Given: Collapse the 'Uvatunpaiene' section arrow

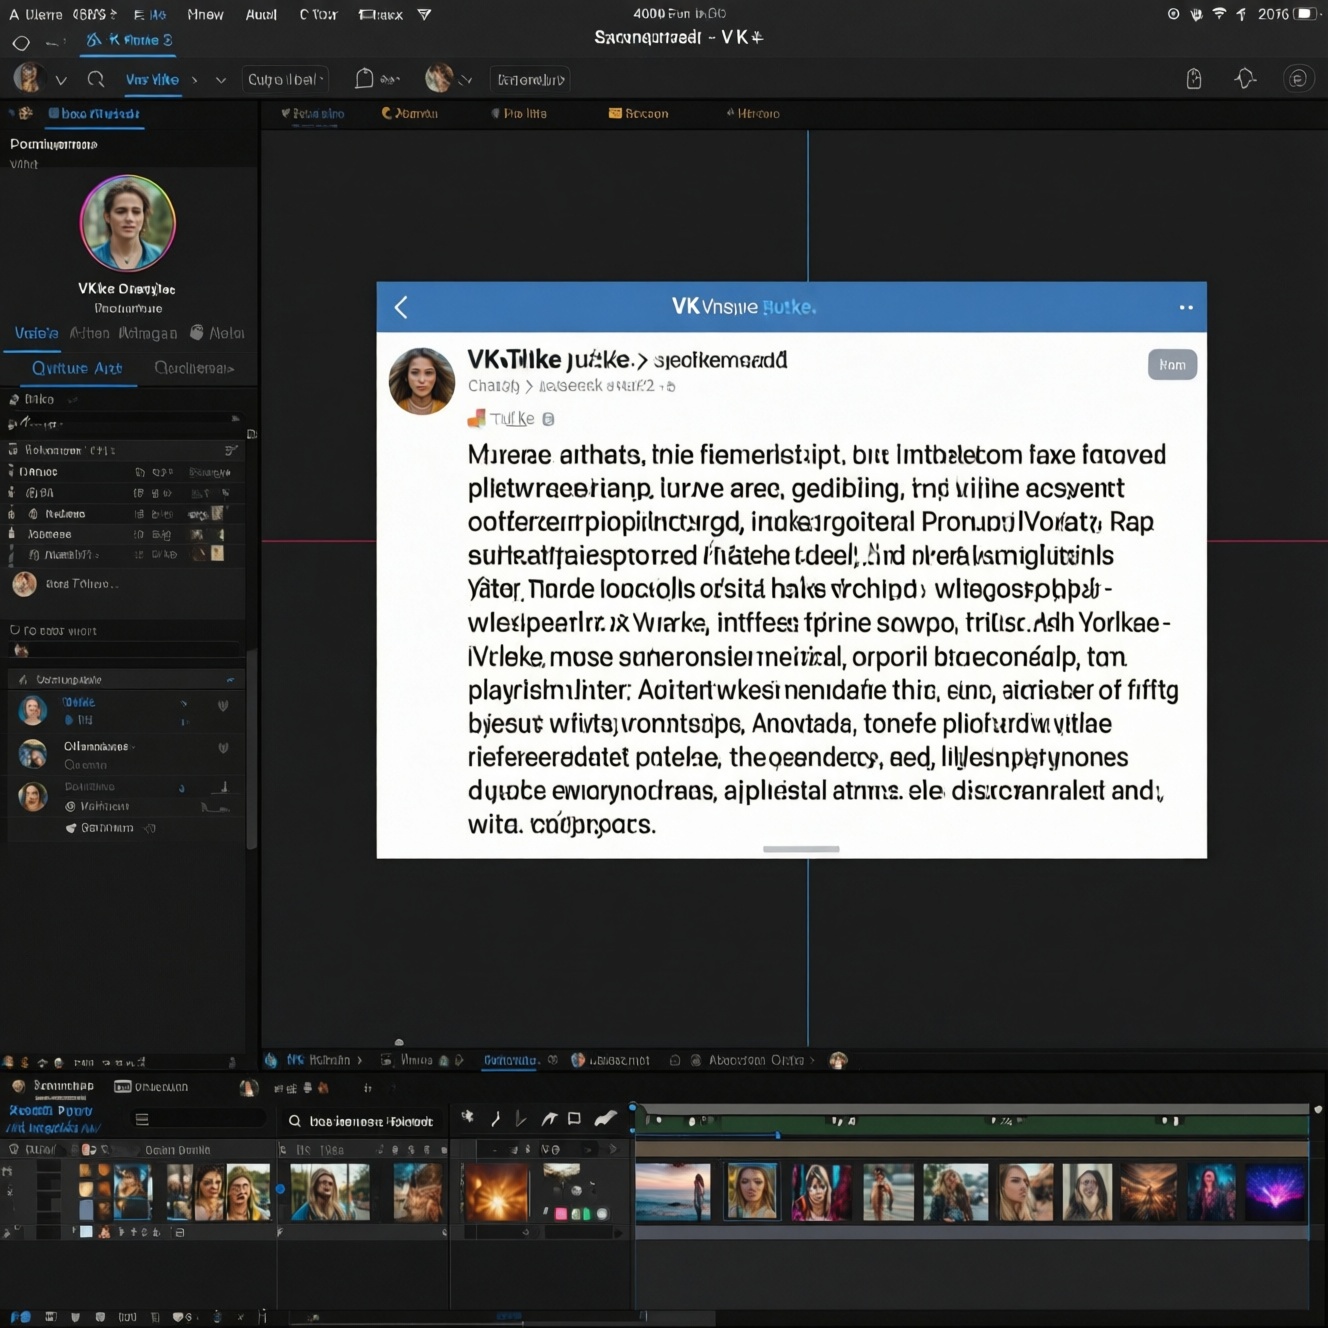Looking at the screenshot, I should point(230,680).
